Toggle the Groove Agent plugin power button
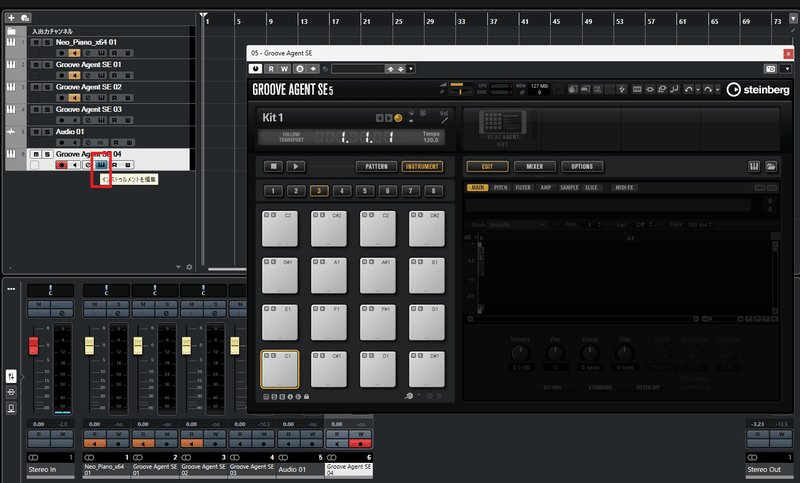The image size is (800, 483). (256, 69)
